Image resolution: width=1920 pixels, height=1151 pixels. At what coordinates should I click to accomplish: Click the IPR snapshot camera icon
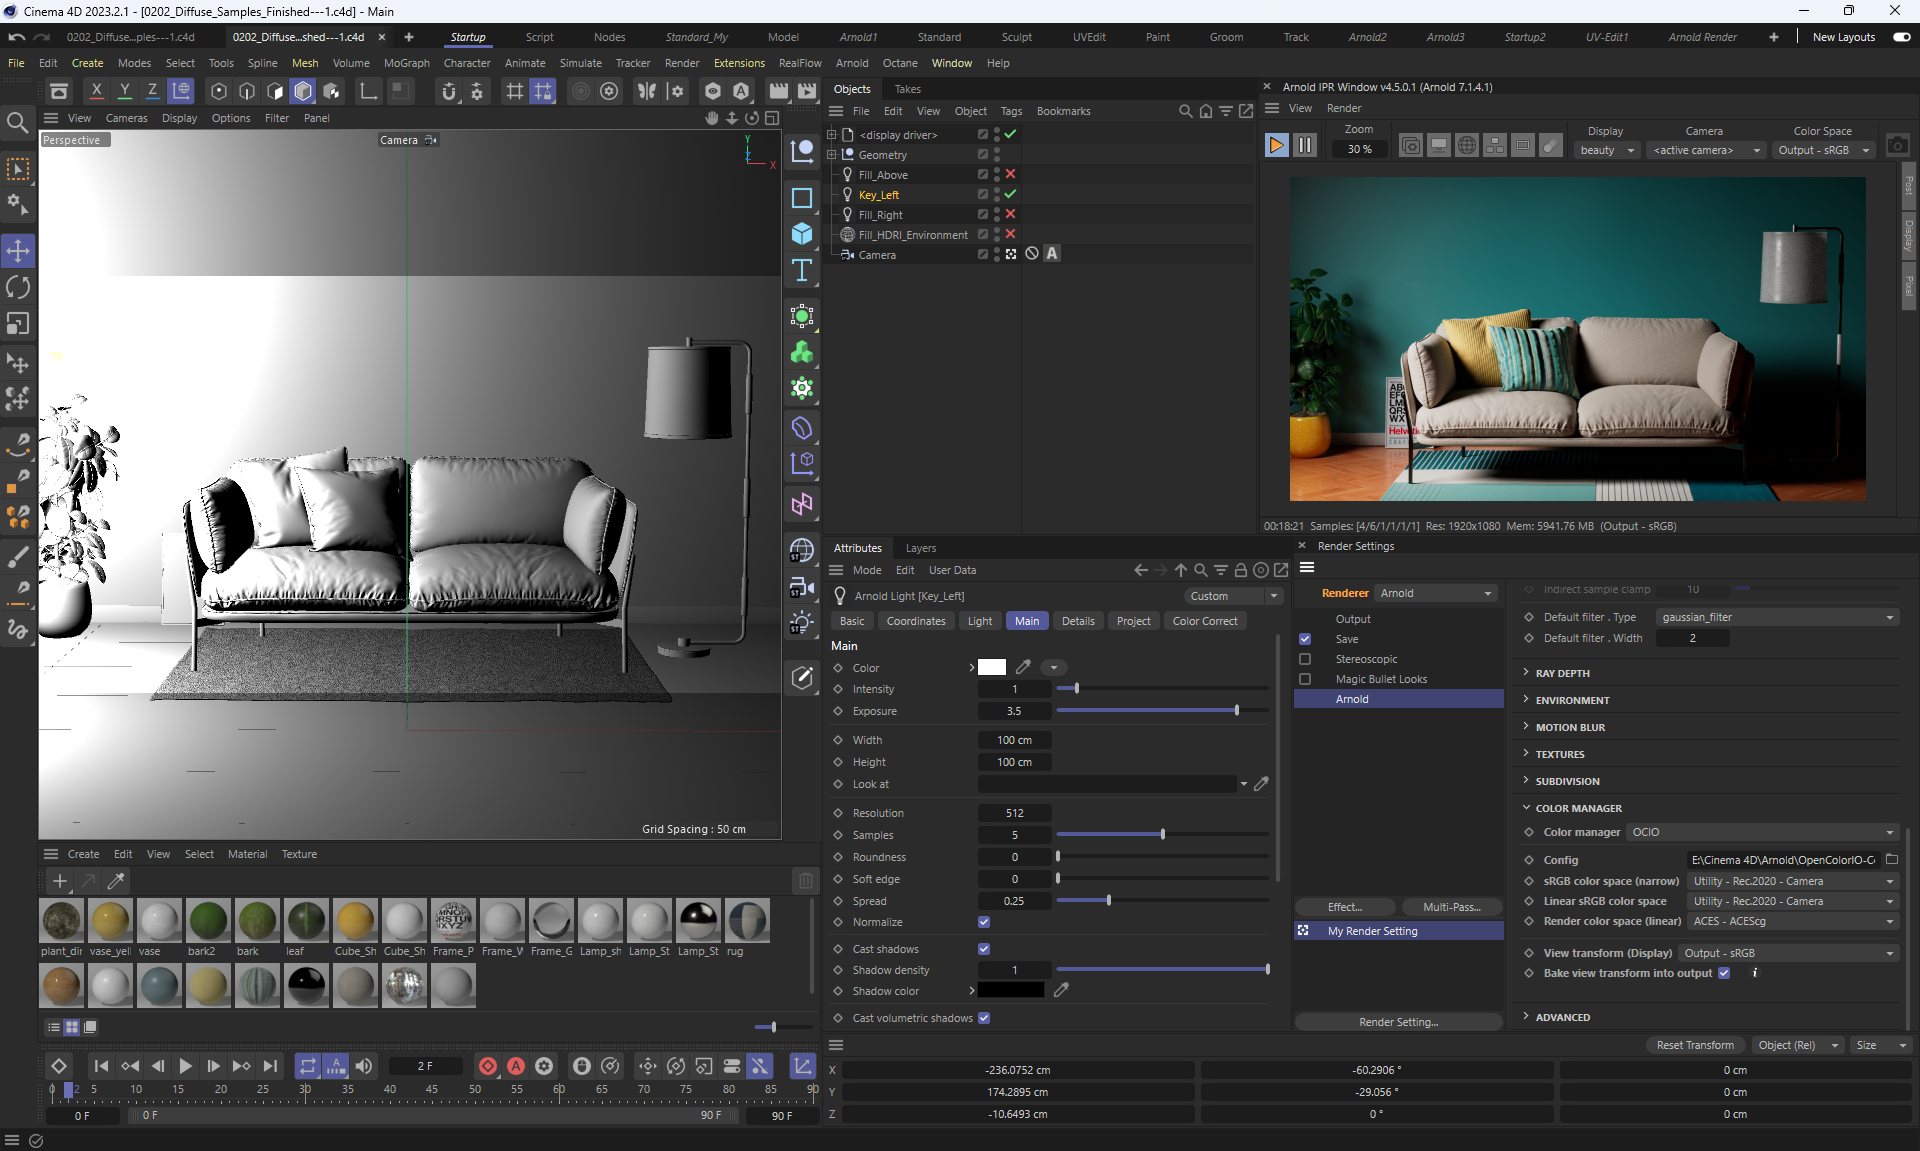(x=1897, y=145)
